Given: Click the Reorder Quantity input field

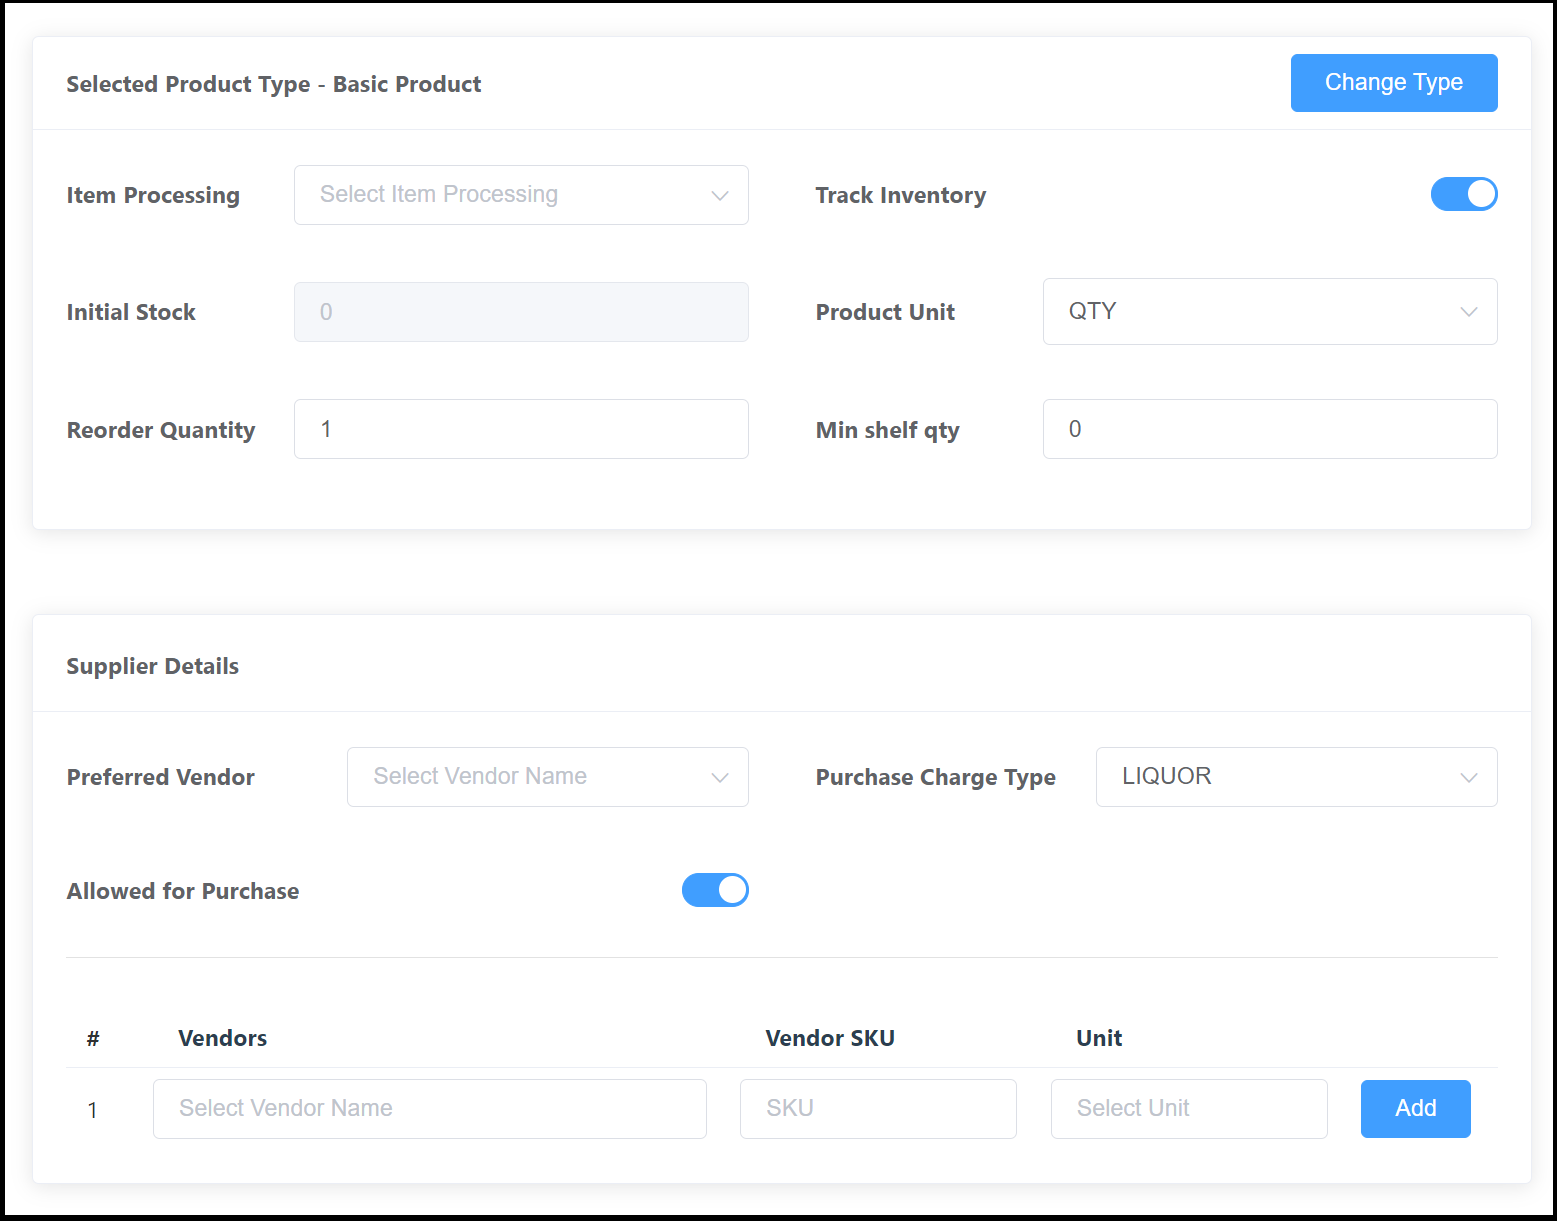Looking at the screenshot, I should (x=520, y=429).
